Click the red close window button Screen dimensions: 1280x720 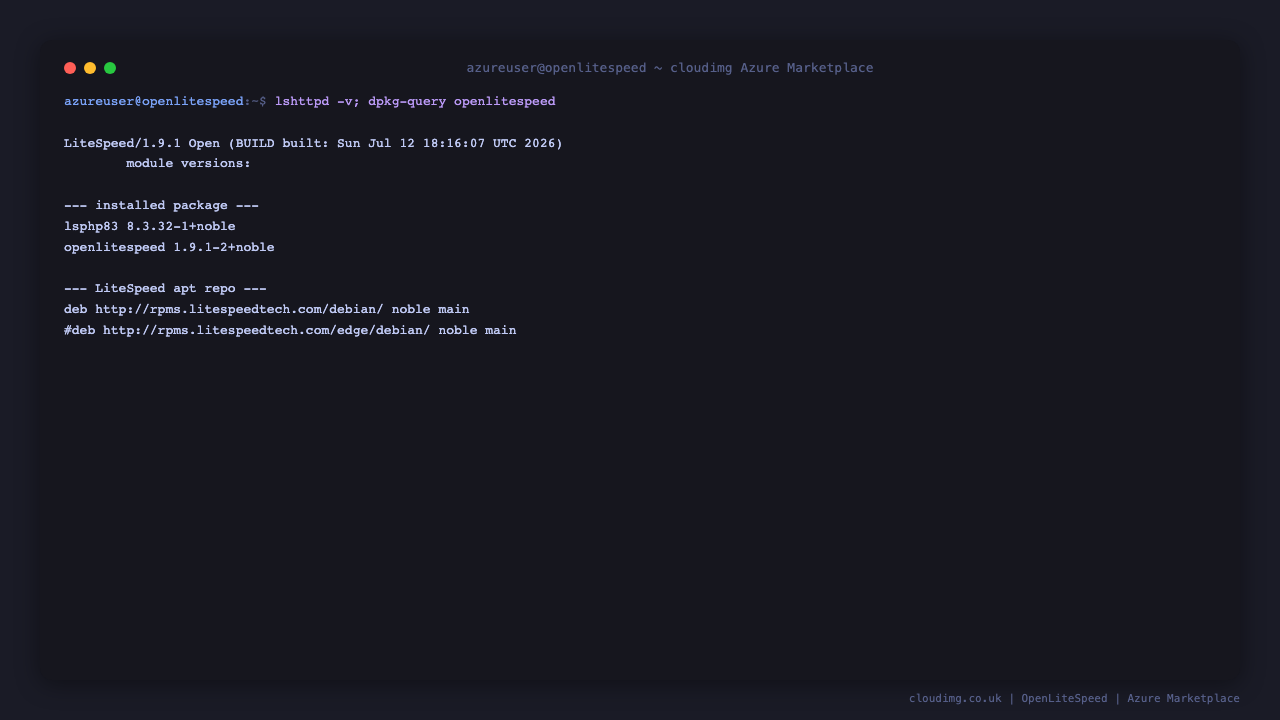click(70, 68)
